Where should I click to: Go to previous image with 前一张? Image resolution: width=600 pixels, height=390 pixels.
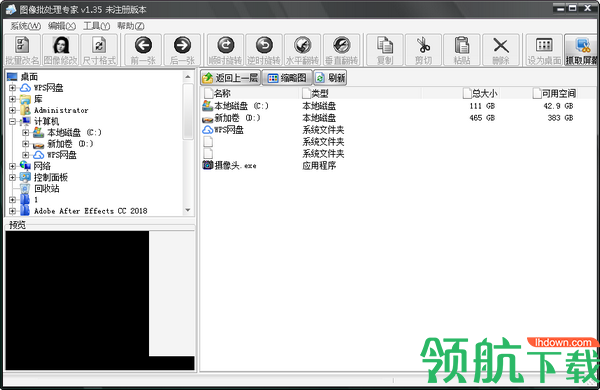[143, 50]
